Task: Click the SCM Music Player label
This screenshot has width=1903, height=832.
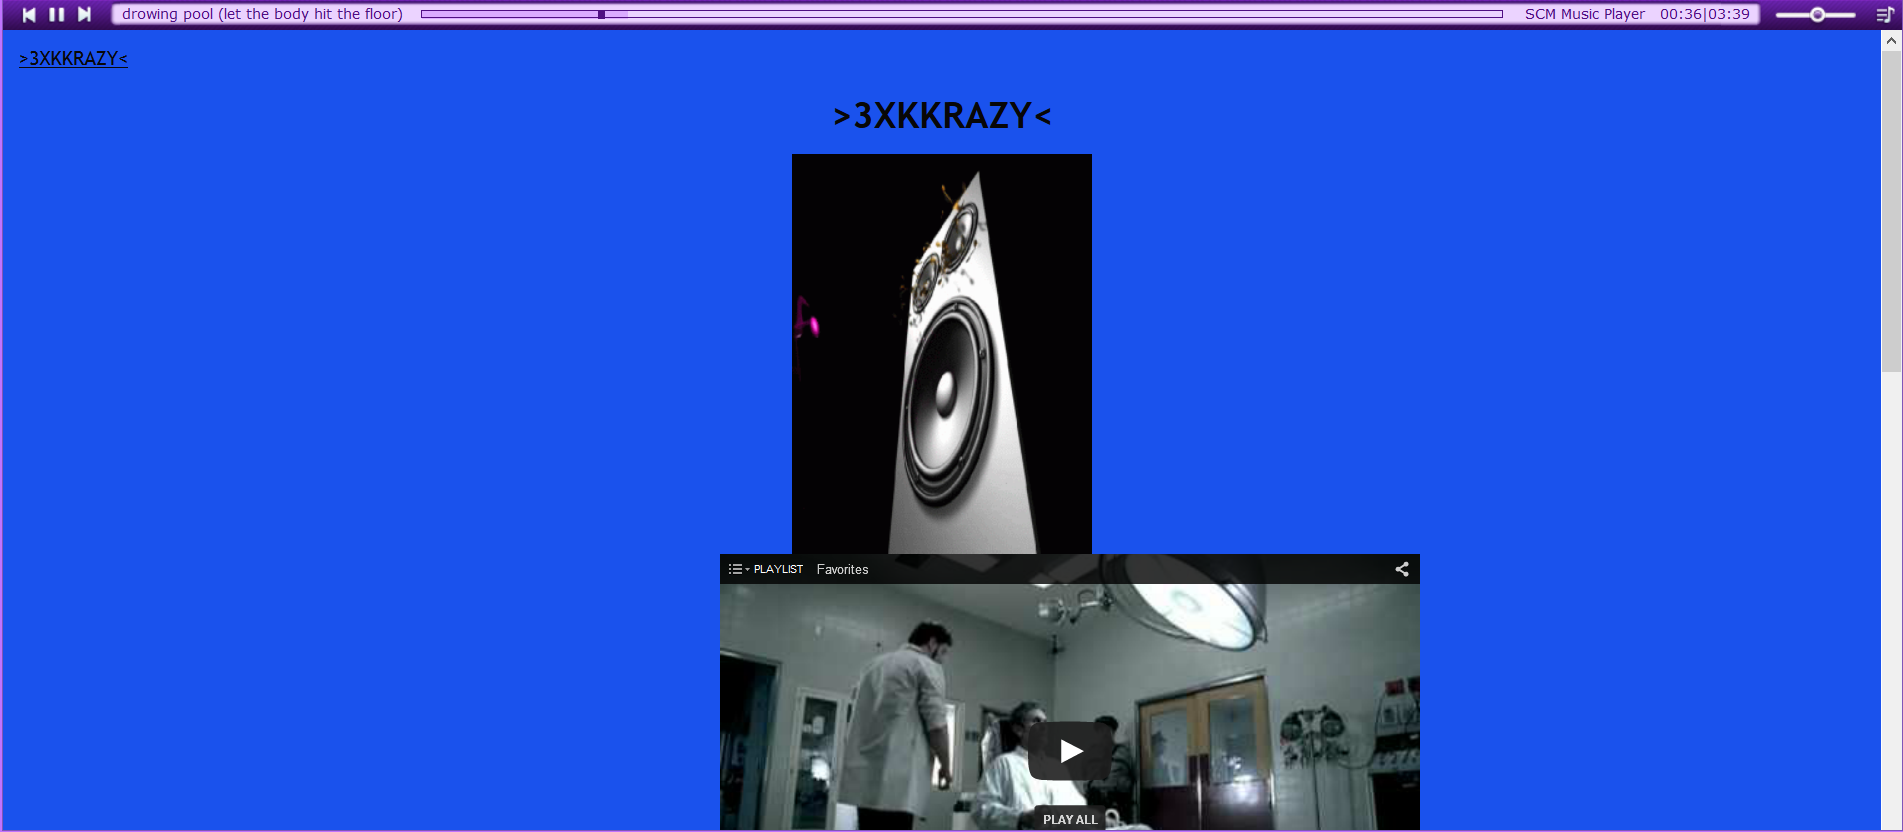Action: click(x=1584, y=14)
